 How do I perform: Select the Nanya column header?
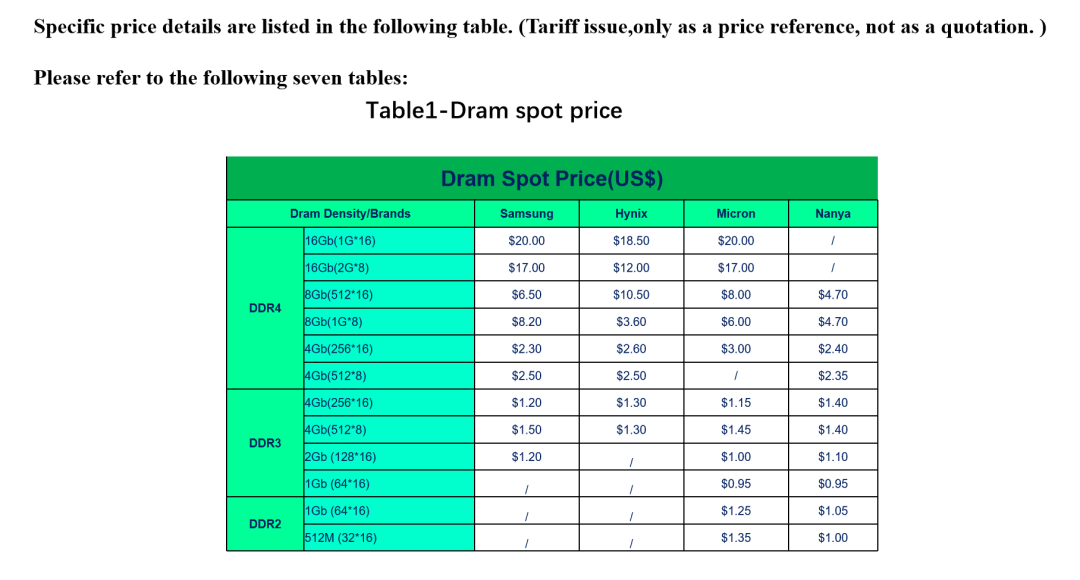[x=833, y=214]
